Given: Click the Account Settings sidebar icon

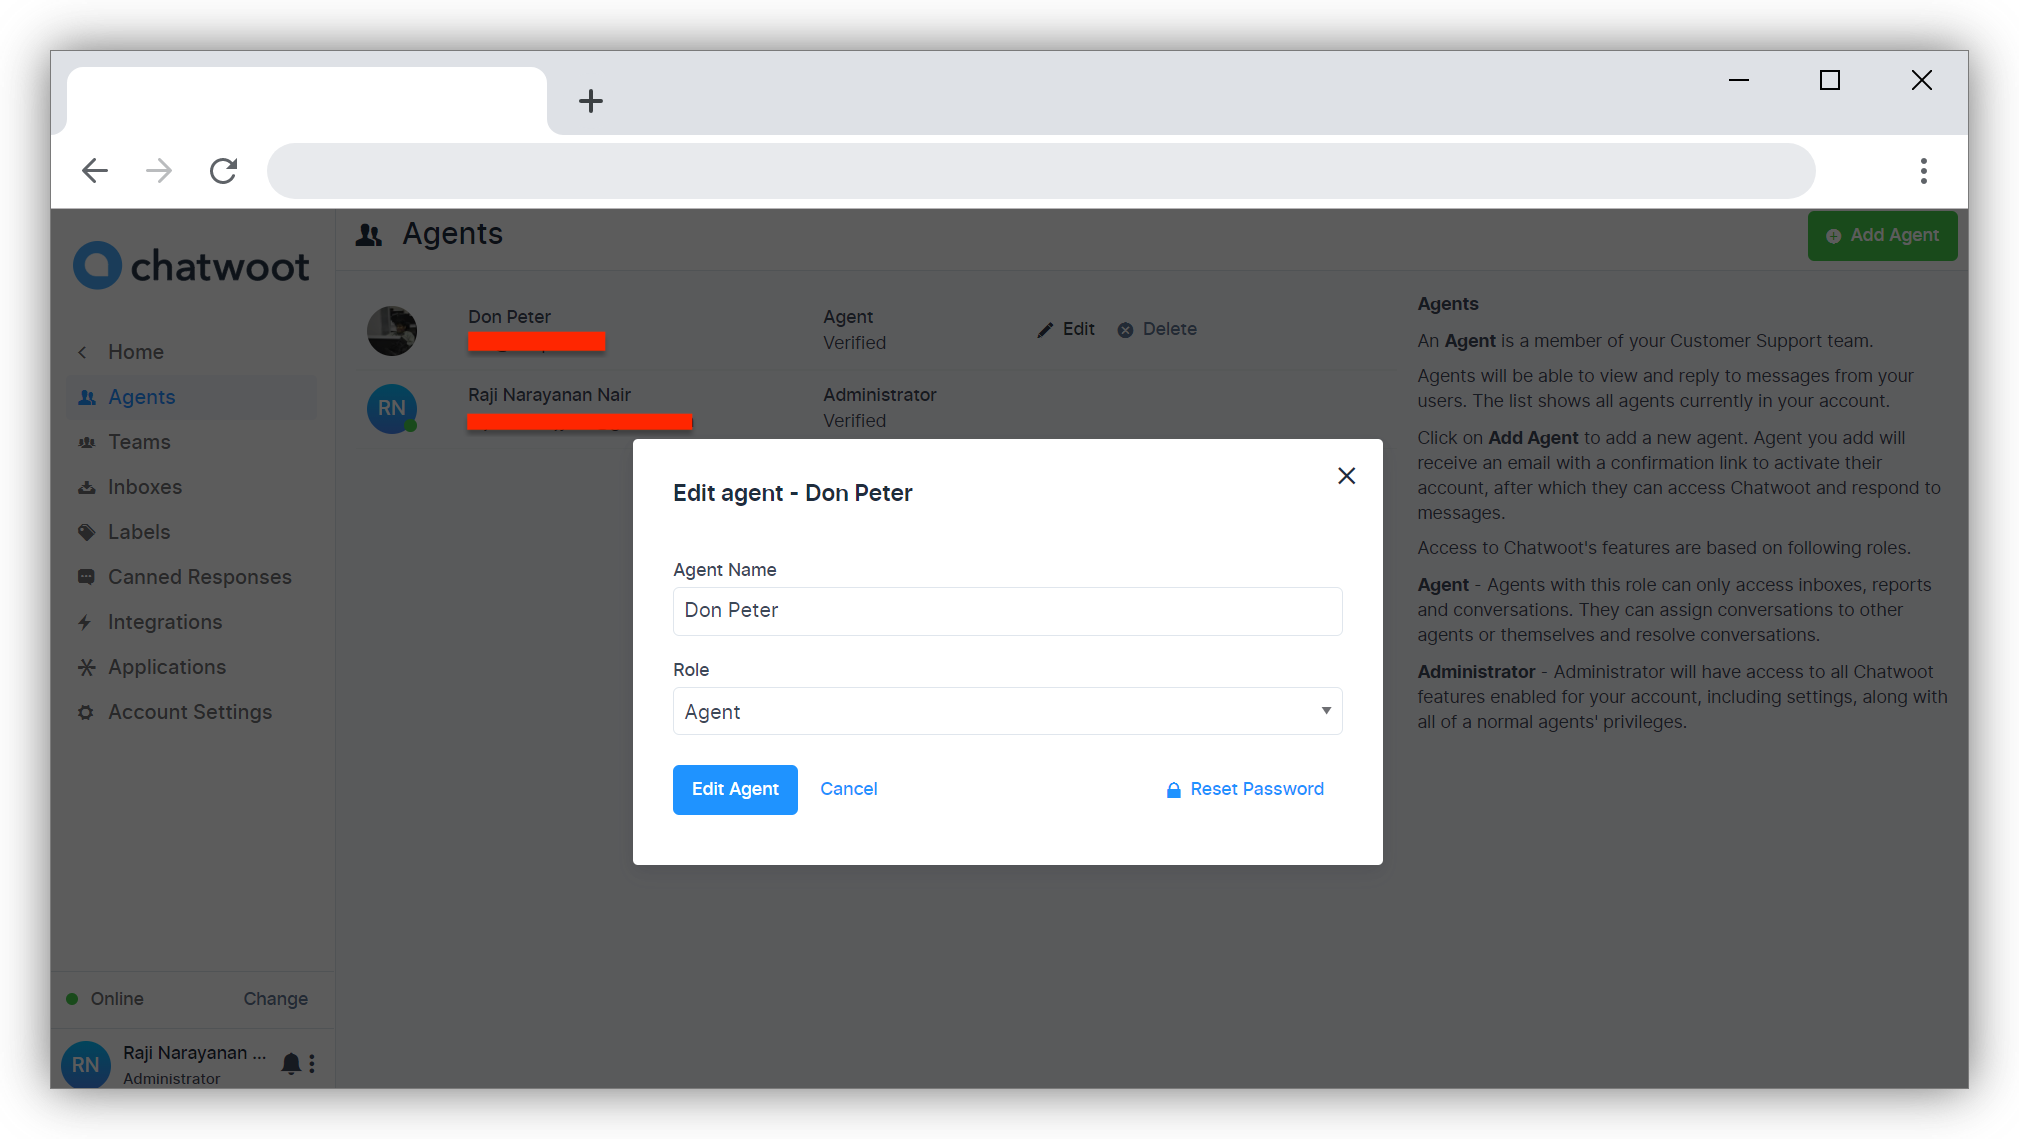Looking at the screenshot, I should [x=86, y=712].
